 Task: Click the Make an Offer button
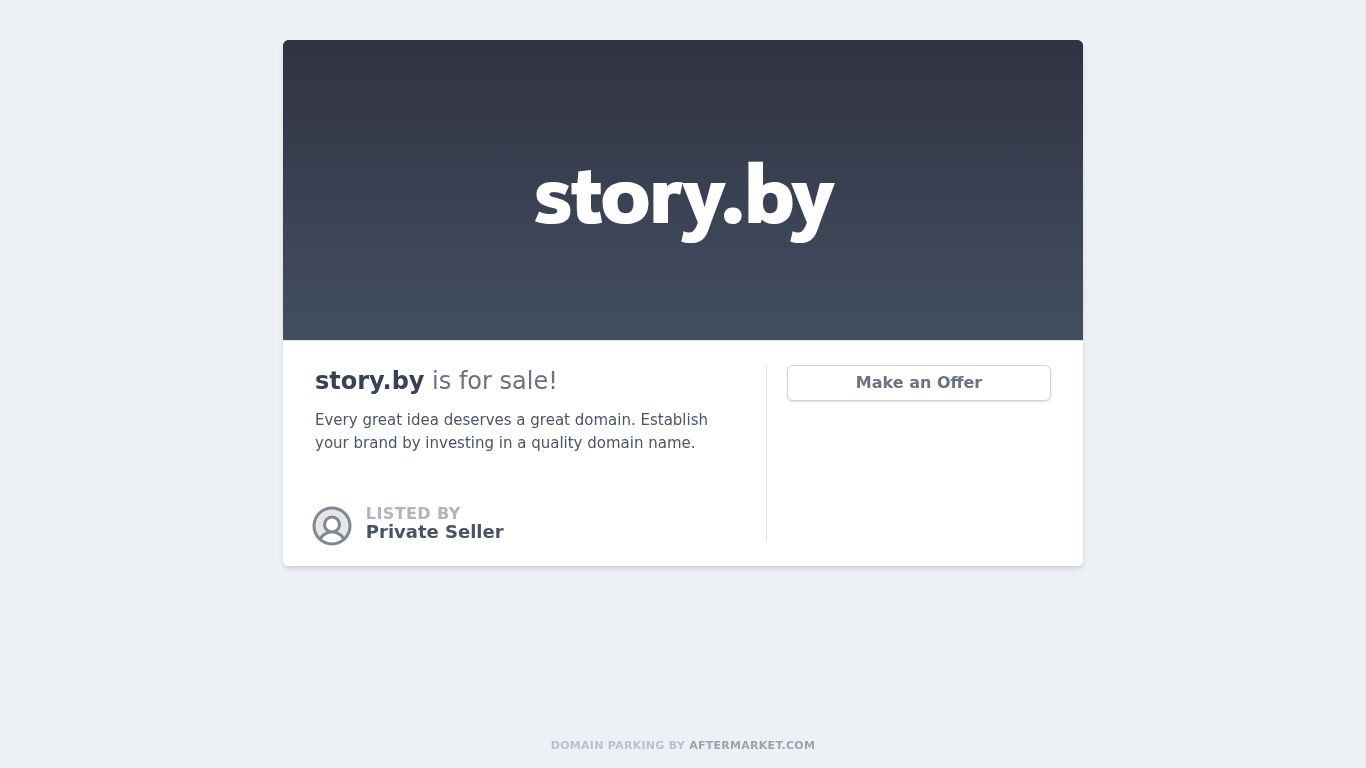tap(918, 383)
